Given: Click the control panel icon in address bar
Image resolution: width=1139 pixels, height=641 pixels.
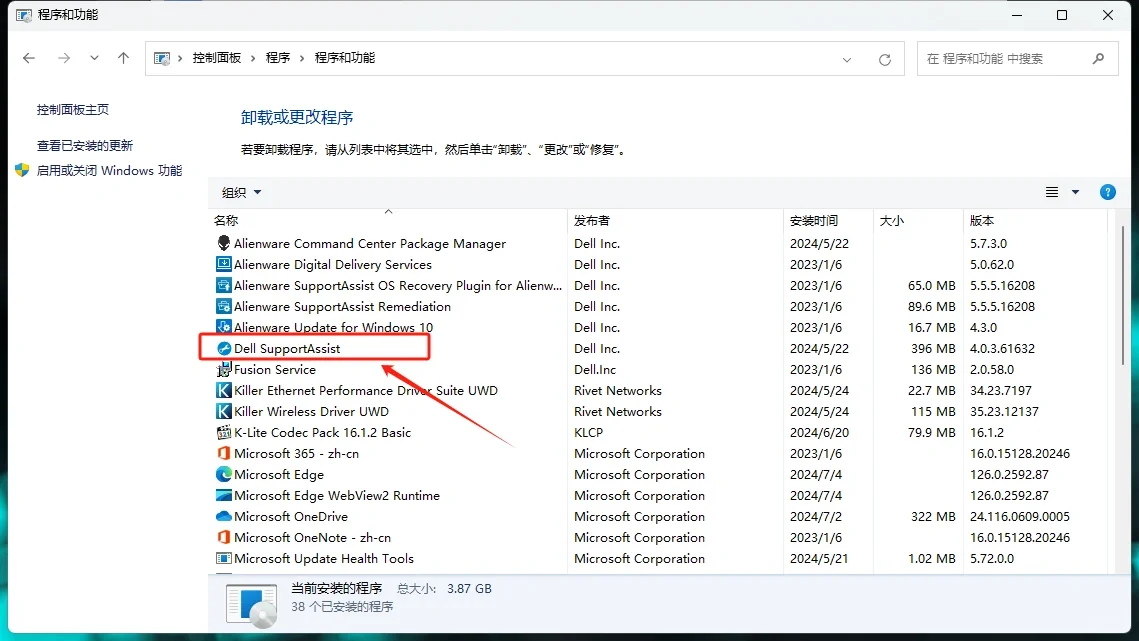Looking at the screenshot, I should click(162, 58).
